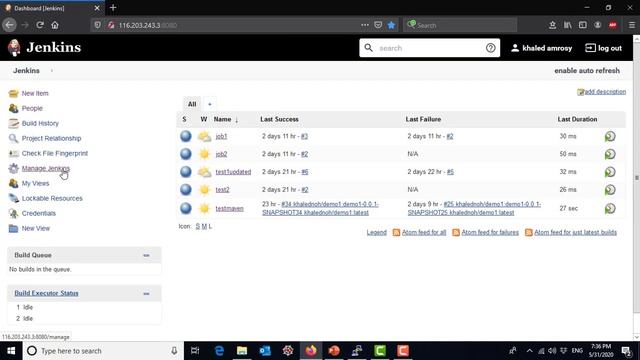
Task: Open New Item in the sidebar
Action: 35,93
